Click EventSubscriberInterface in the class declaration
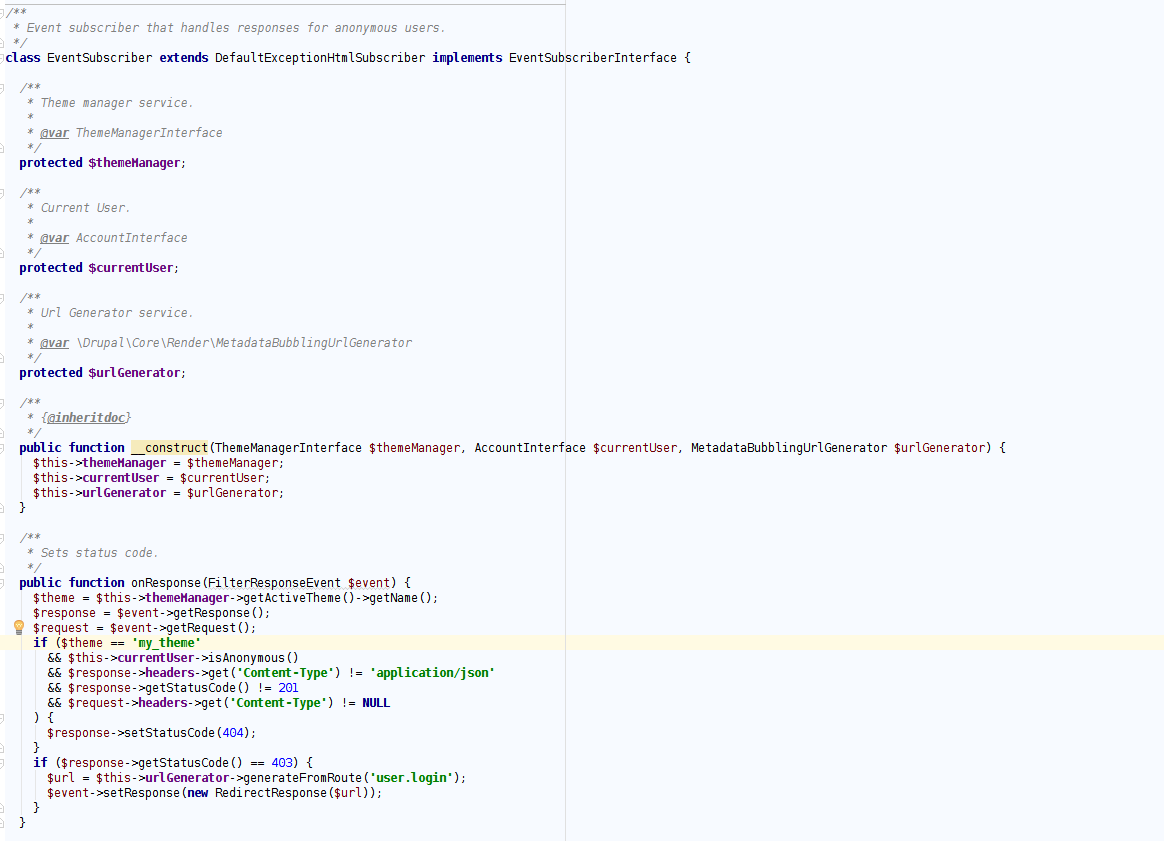This screenshot has height=841, width=1164. (592, 58)
